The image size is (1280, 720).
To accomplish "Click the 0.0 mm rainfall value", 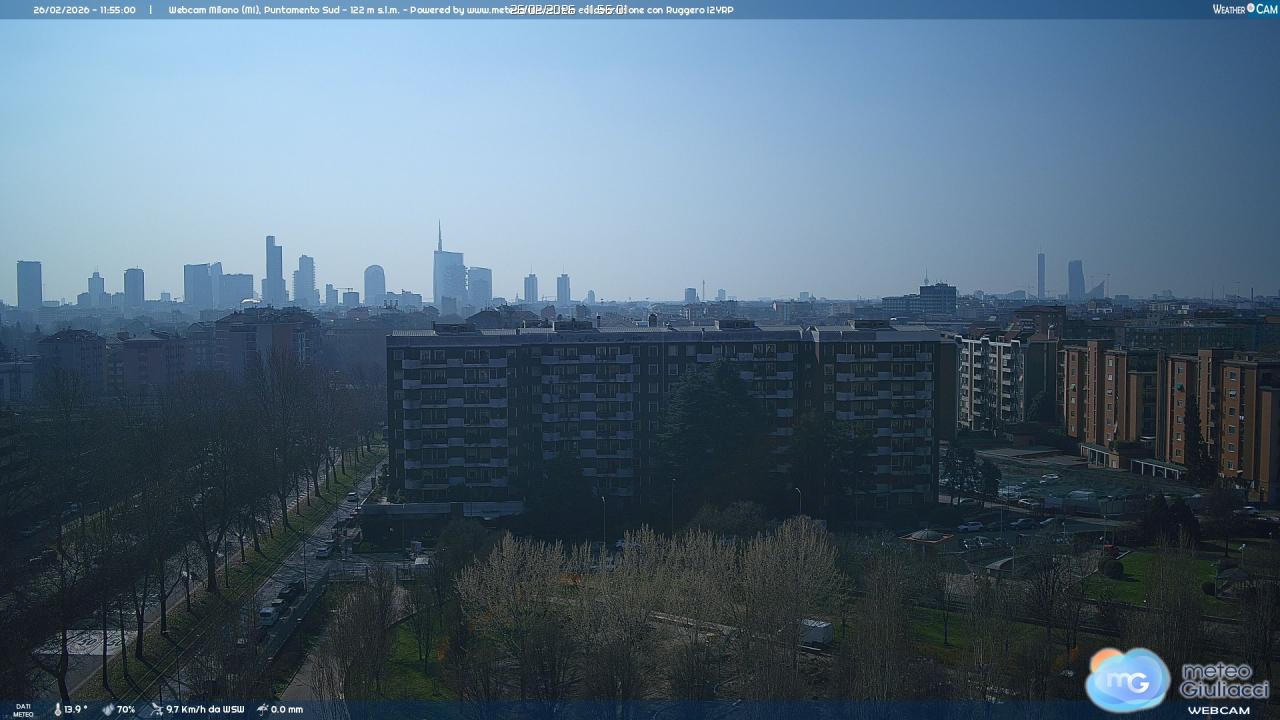I will [287, 709].
